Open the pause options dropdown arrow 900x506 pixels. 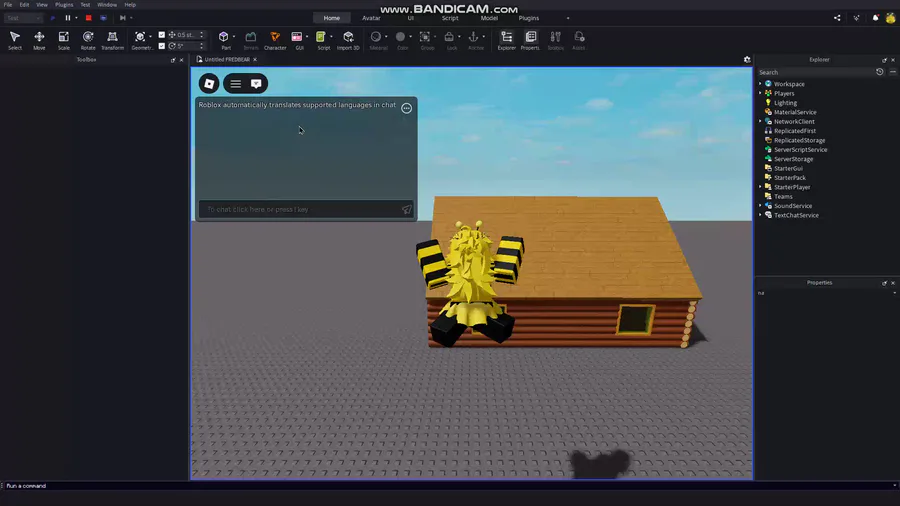76,18
